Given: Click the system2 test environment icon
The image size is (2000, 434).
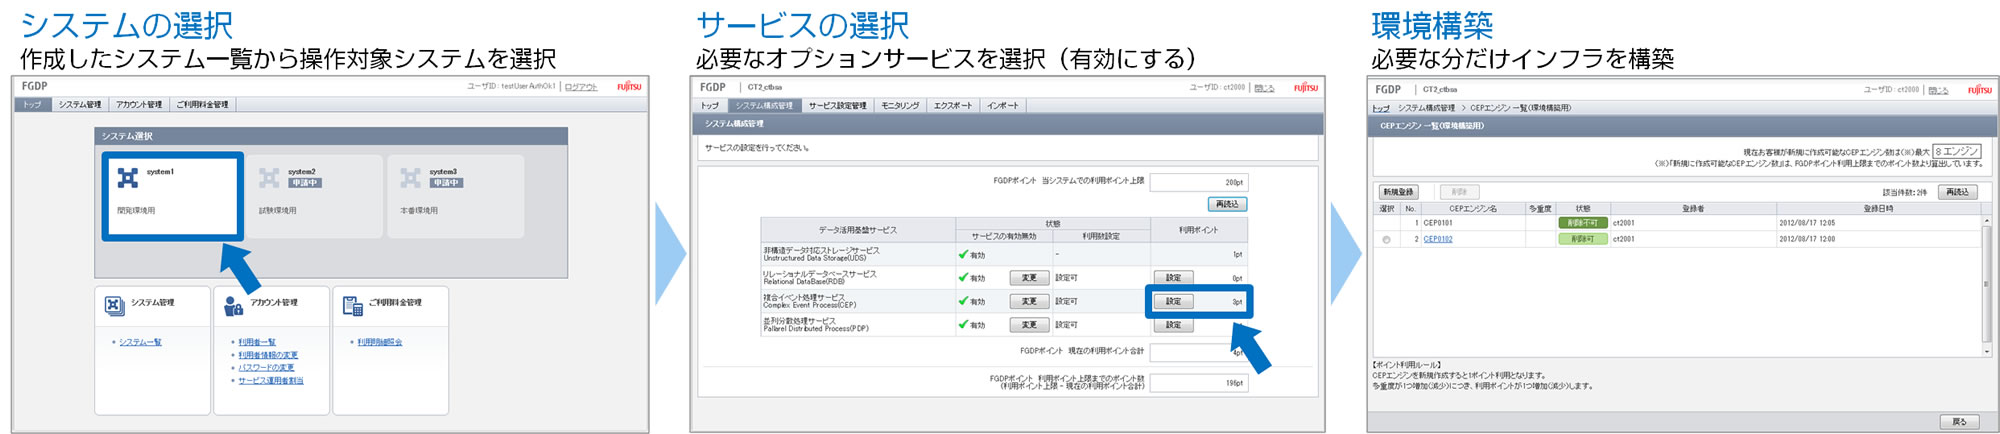Looking at the screenshot, I should pyautogui.click(x=269, y=178).
